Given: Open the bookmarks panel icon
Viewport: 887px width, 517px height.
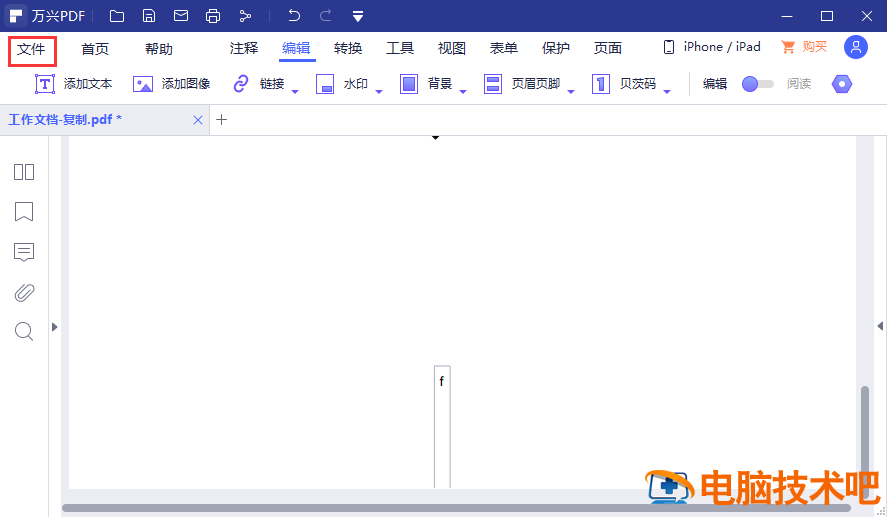Looking at the screenshot, I should (x=24, y=212).
